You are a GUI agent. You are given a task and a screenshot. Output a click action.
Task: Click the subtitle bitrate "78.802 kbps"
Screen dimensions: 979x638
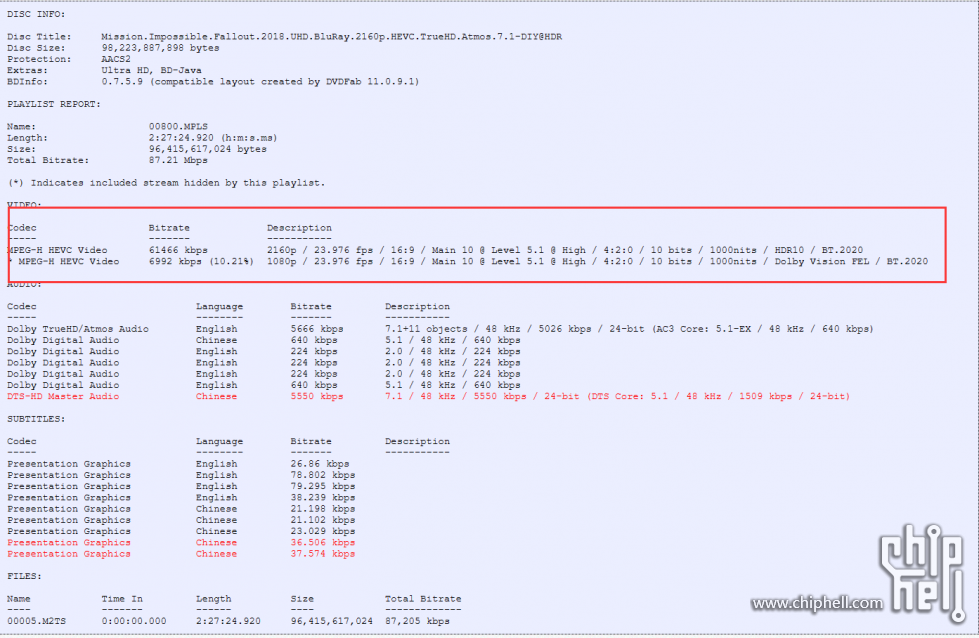[x=323, y=475]
